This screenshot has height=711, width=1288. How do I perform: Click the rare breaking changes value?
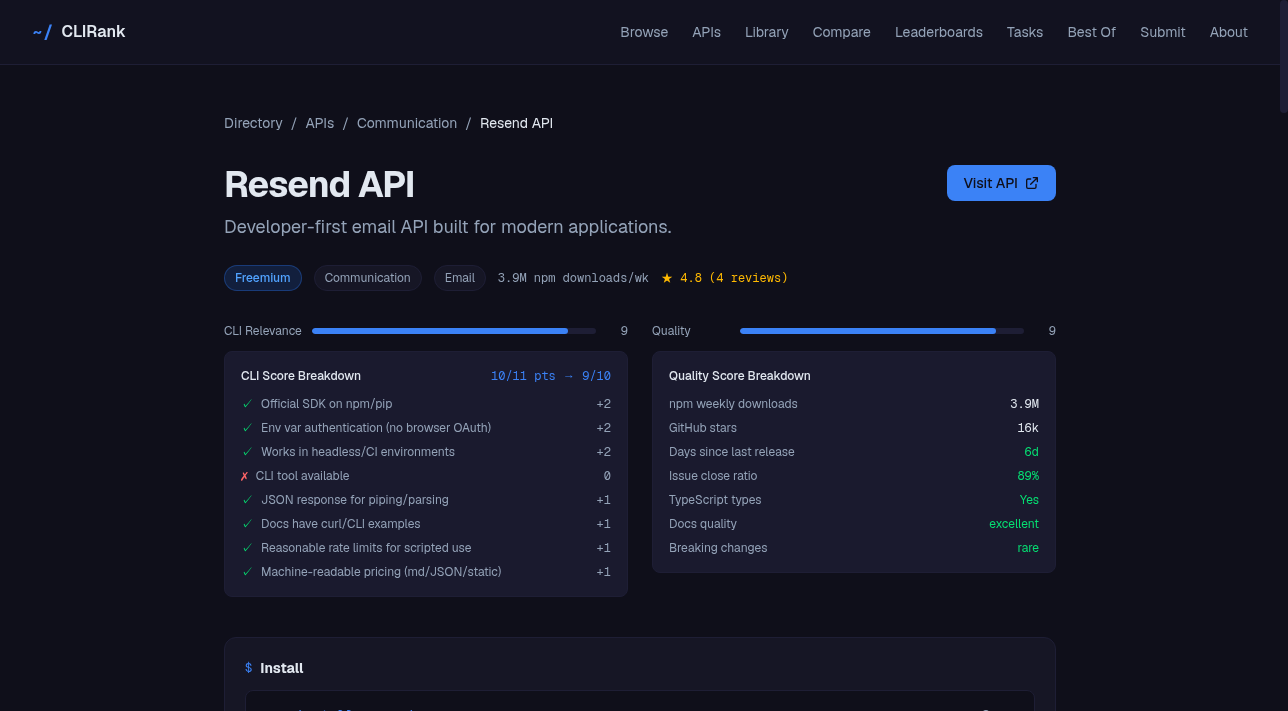tap(1028, 548)
